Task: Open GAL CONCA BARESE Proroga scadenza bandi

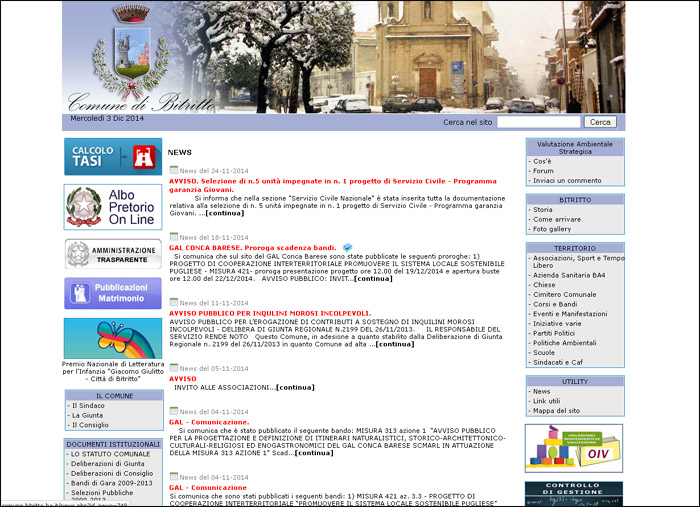Action: [253, 248]
